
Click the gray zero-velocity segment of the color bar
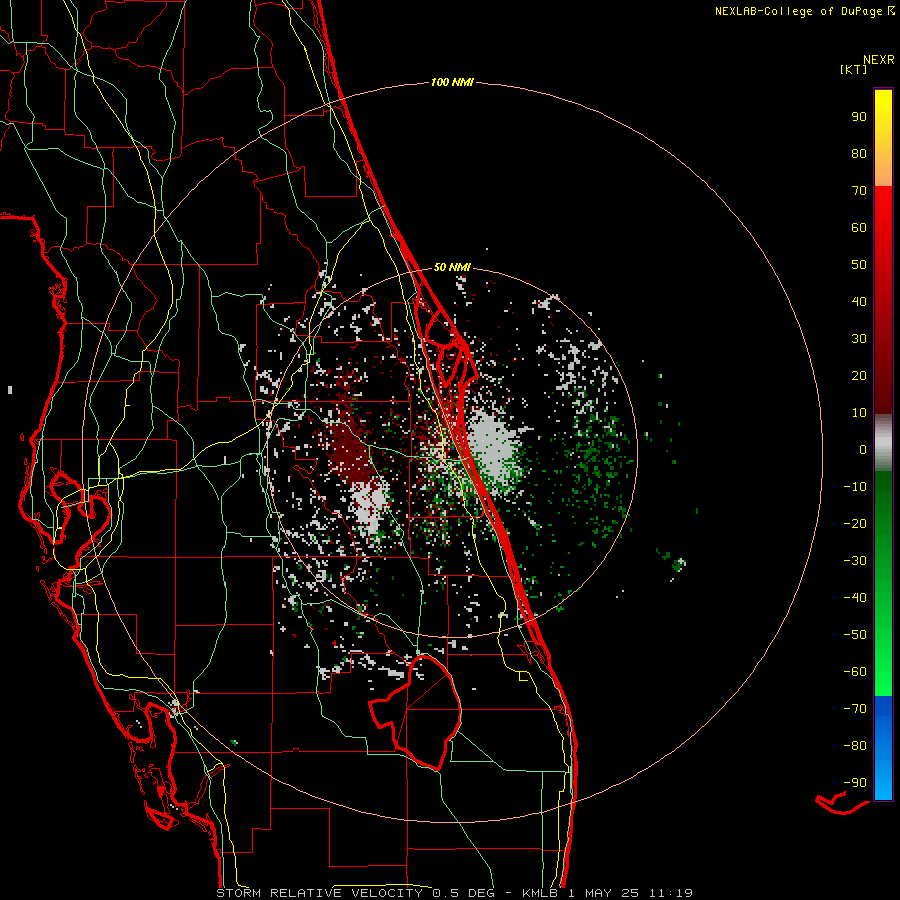click(x=883, y=443)
